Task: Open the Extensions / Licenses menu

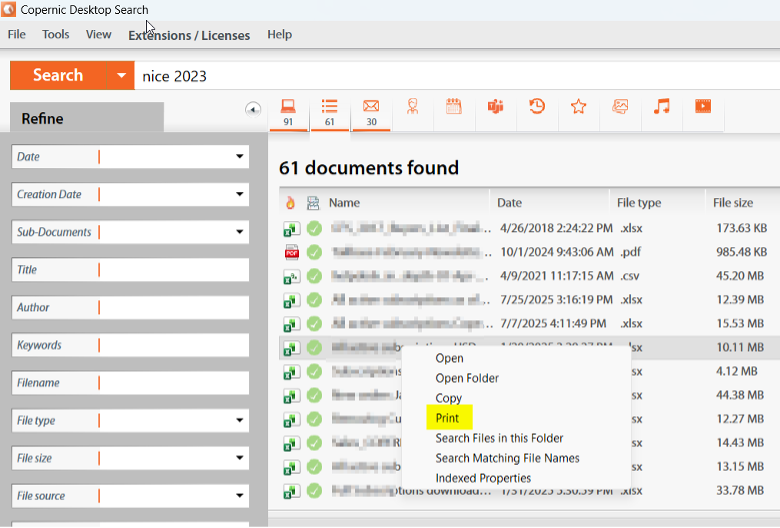Action: click(x=189, y=35)
